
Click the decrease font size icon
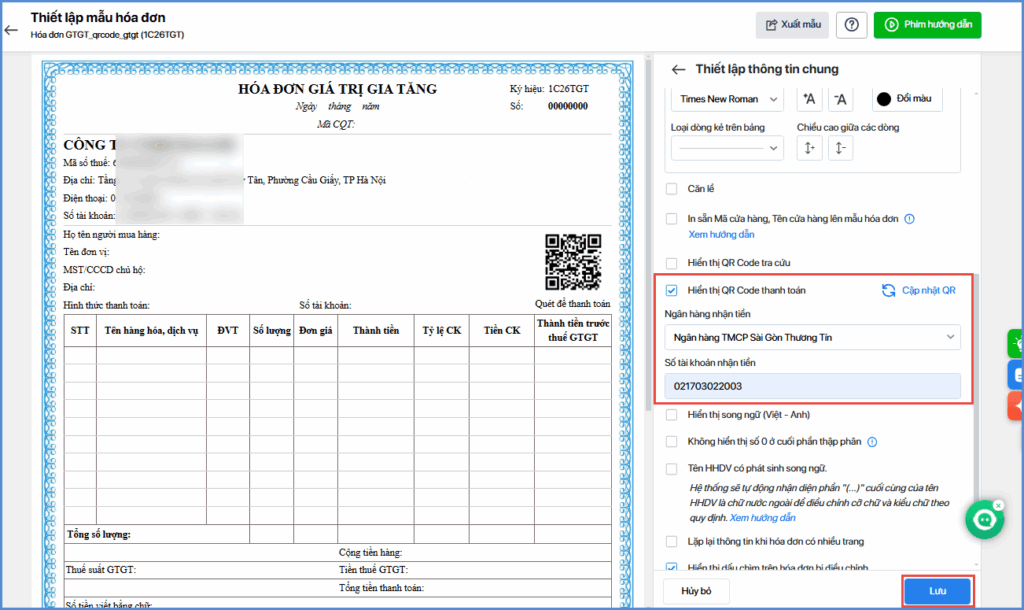(x=841, y=98)
